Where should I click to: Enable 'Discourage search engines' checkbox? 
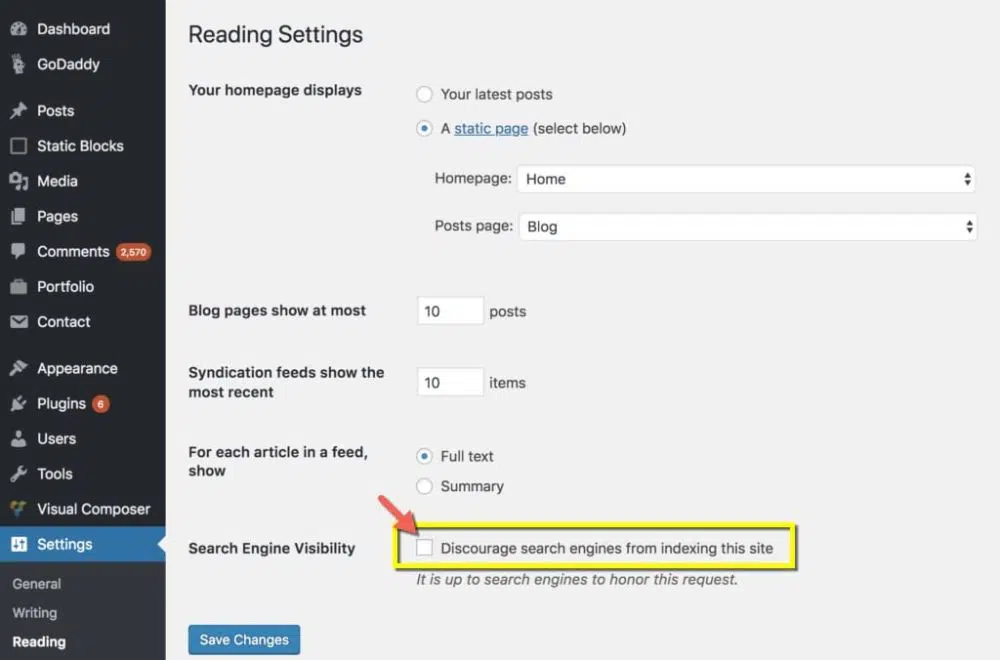pos(425,548)
